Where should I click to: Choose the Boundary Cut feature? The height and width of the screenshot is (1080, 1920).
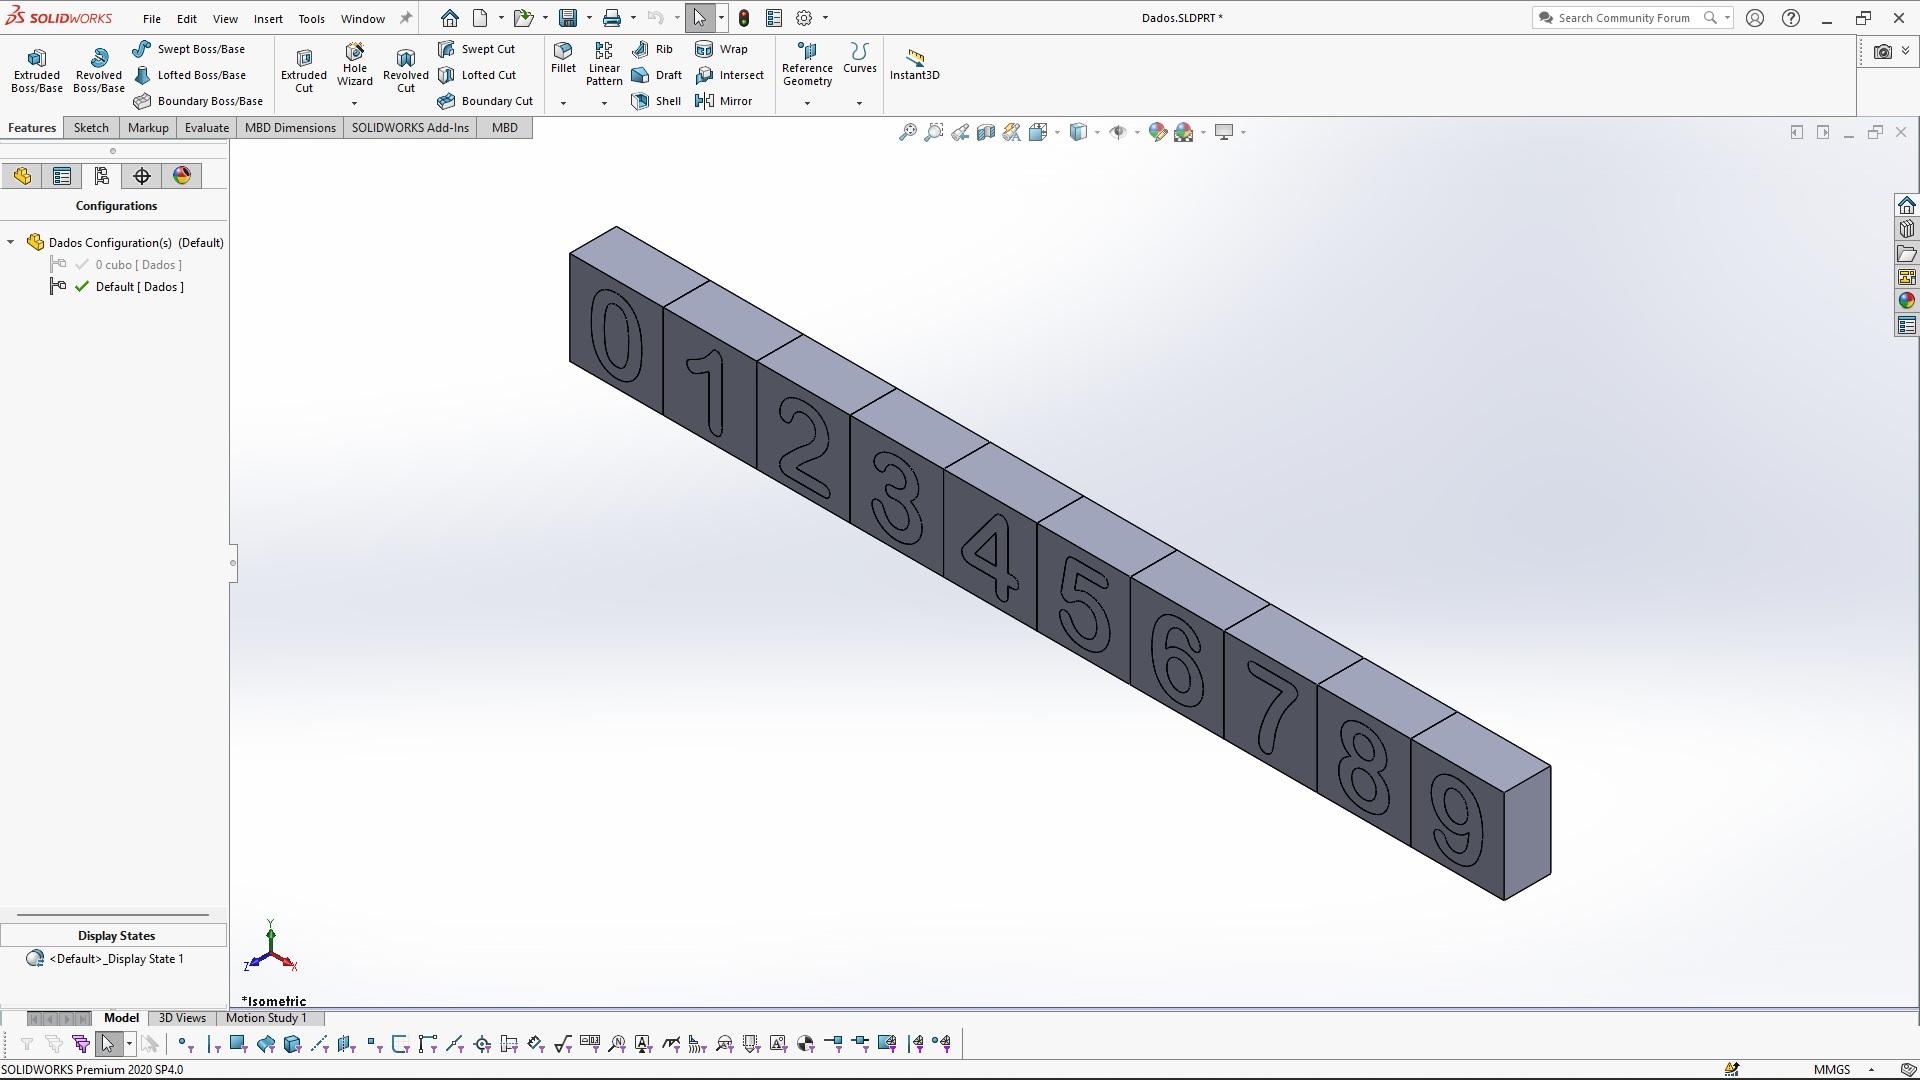[485, 101]
